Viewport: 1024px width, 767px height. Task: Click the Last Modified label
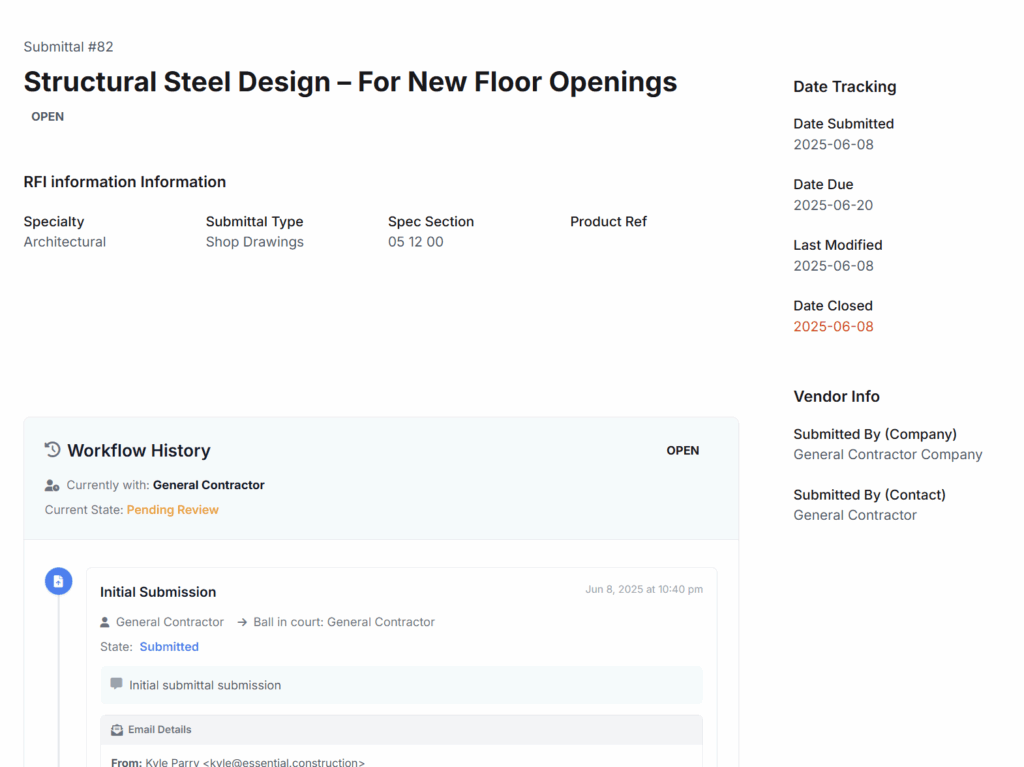[x=837, y=245]
